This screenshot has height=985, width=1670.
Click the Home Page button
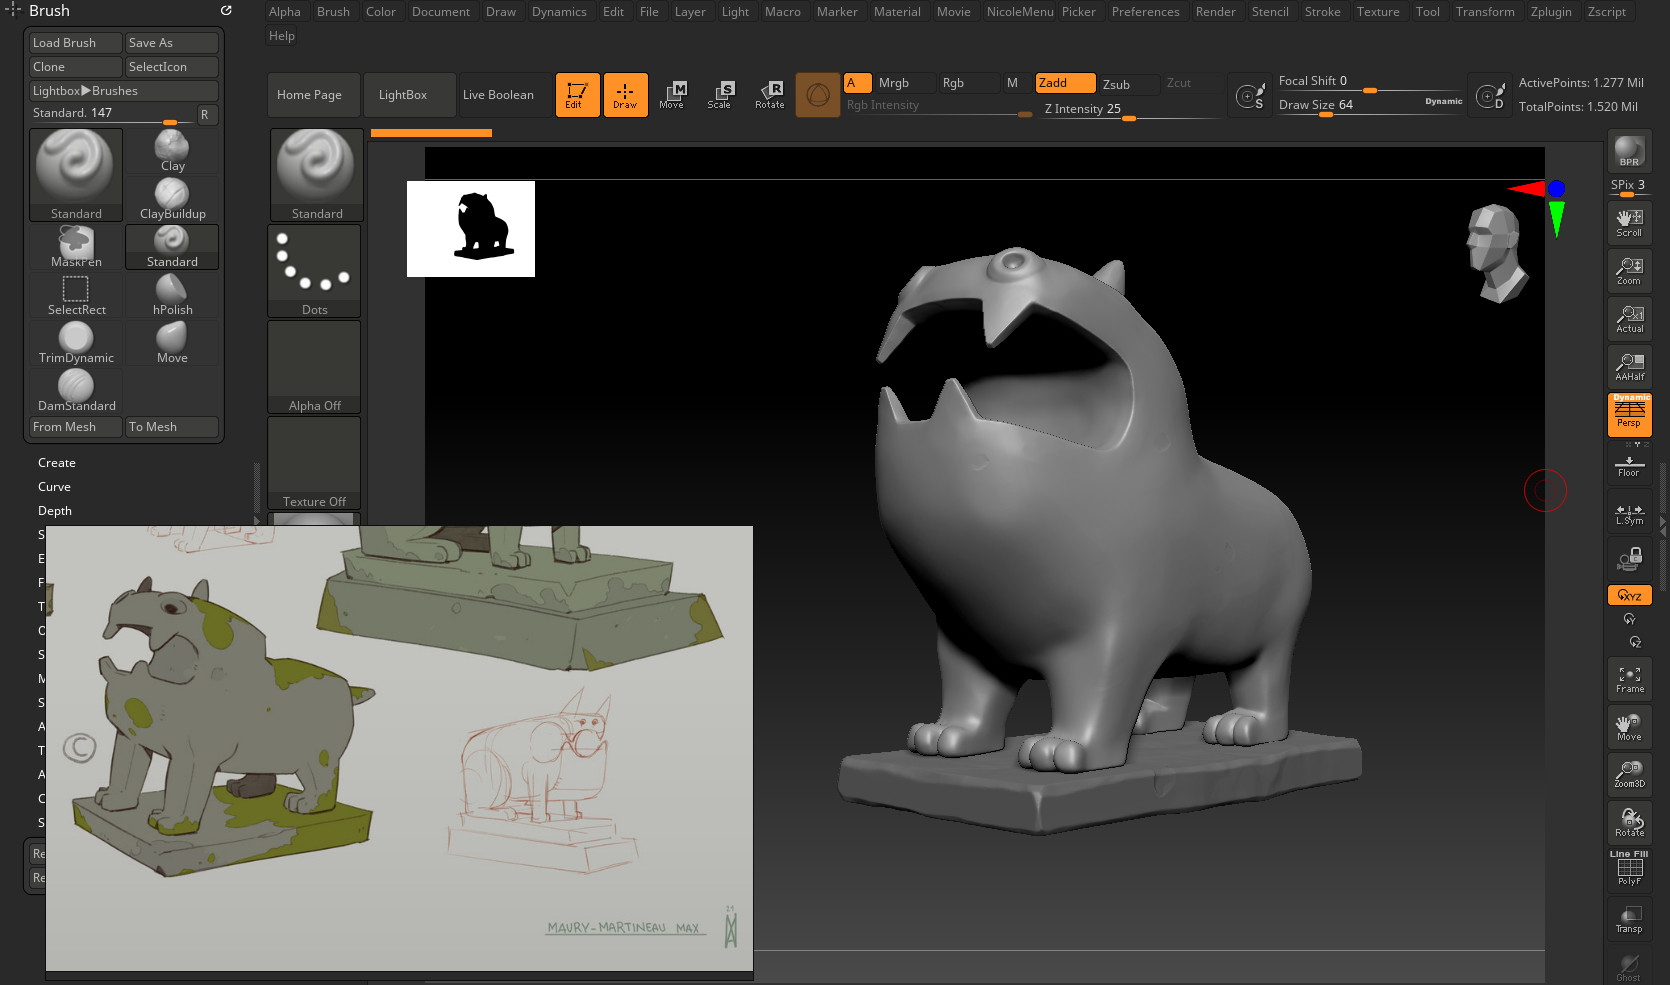(314, 95)
